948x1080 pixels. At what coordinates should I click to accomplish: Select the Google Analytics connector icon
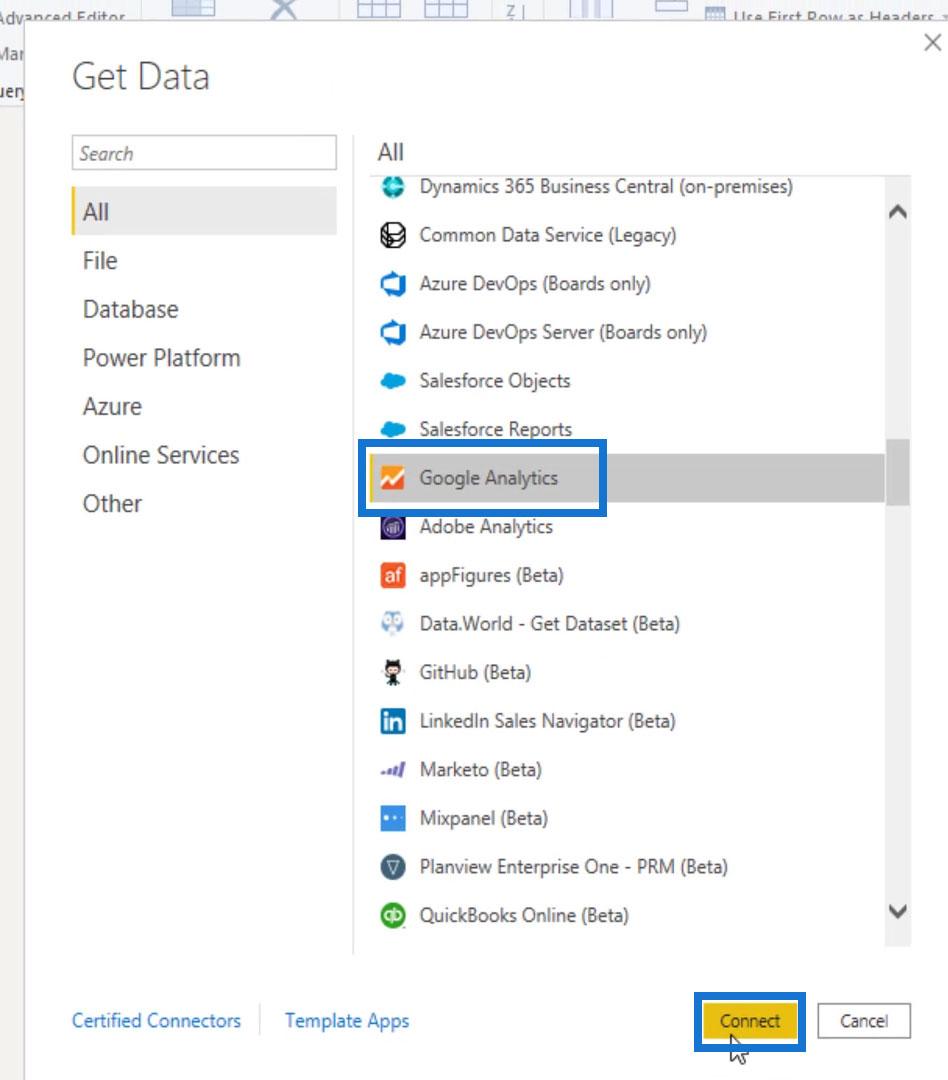tap(393, 478)
